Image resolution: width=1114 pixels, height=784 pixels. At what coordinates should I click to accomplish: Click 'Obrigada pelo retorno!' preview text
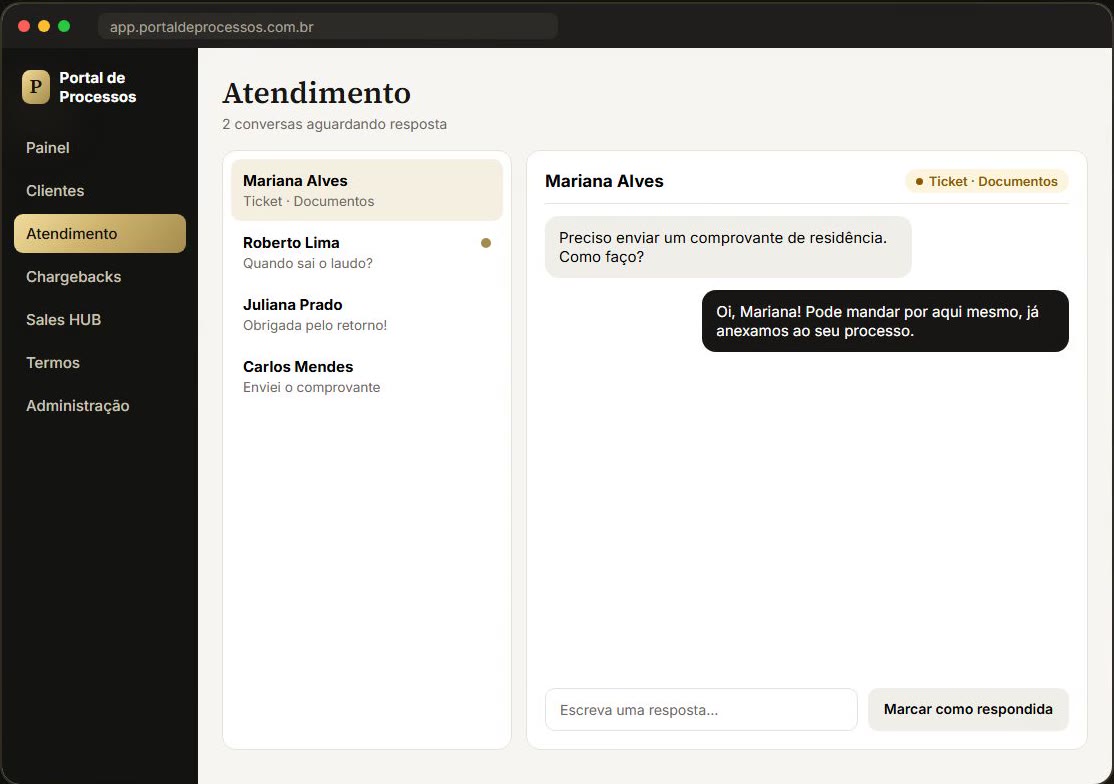(315, 325)
